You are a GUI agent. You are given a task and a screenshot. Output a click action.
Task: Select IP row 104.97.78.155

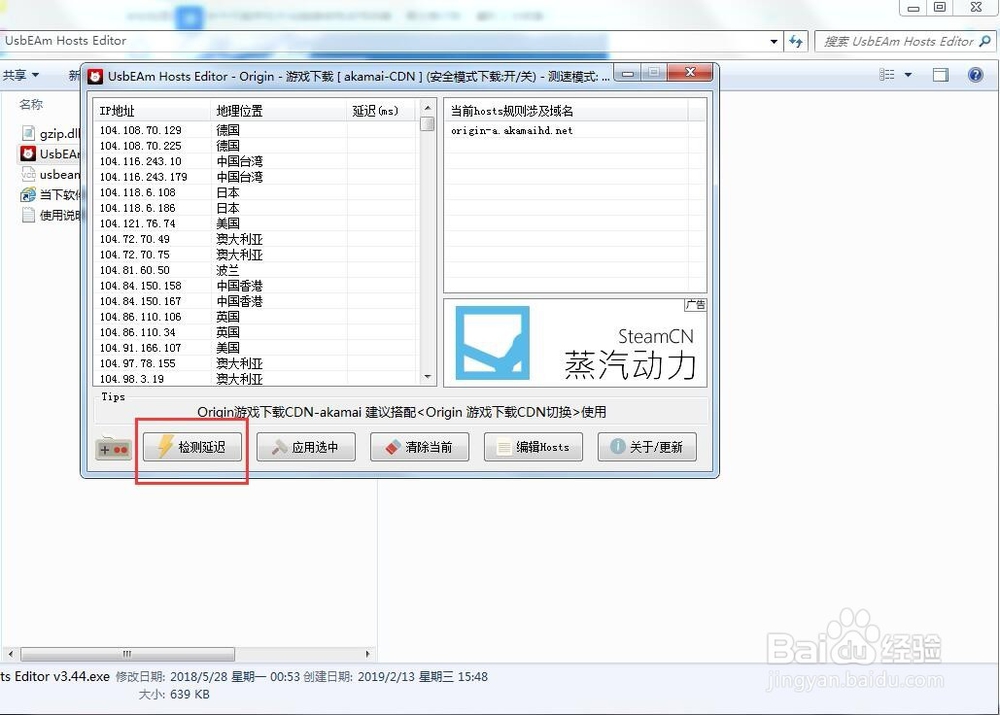[256, 364]
